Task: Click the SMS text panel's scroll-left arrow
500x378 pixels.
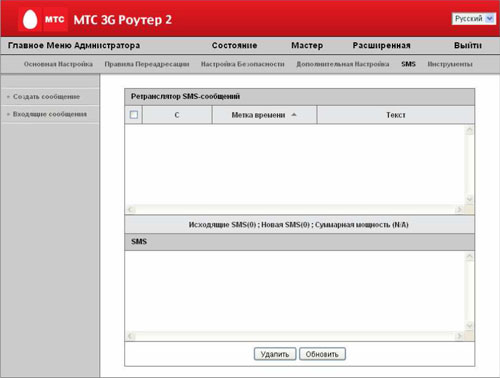Action: [x=131, y=336]
